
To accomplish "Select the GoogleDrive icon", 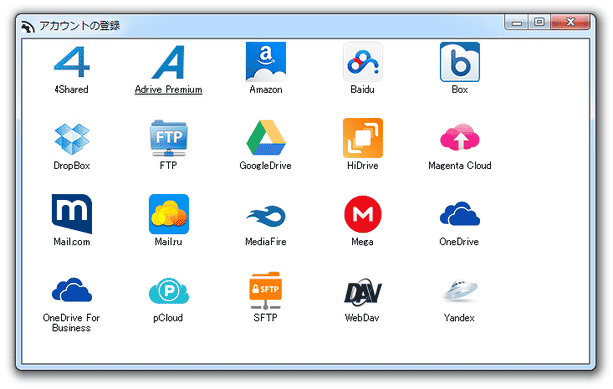I will 266,138.
